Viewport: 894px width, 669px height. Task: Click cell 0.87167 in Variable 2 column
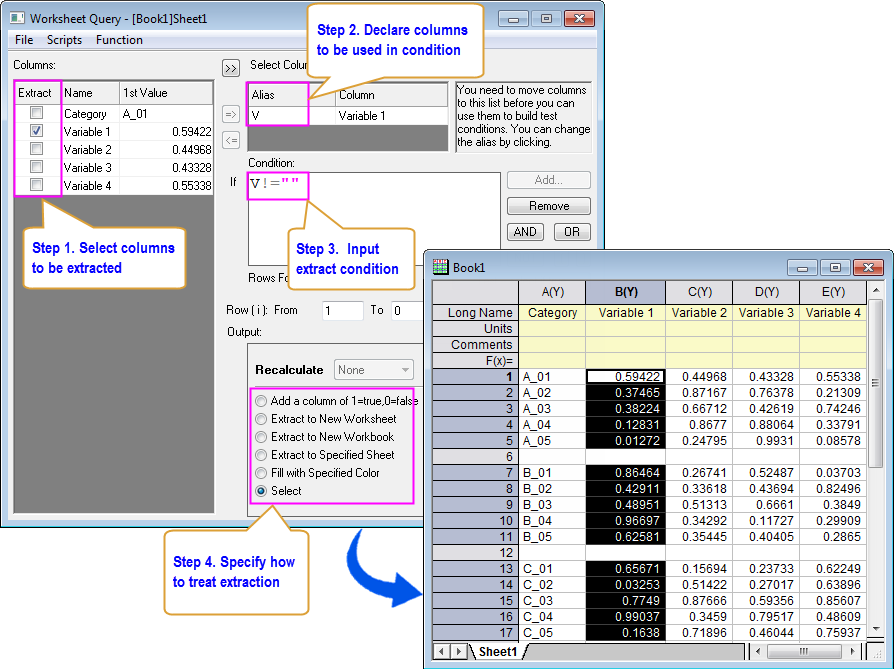coord(699,393)
